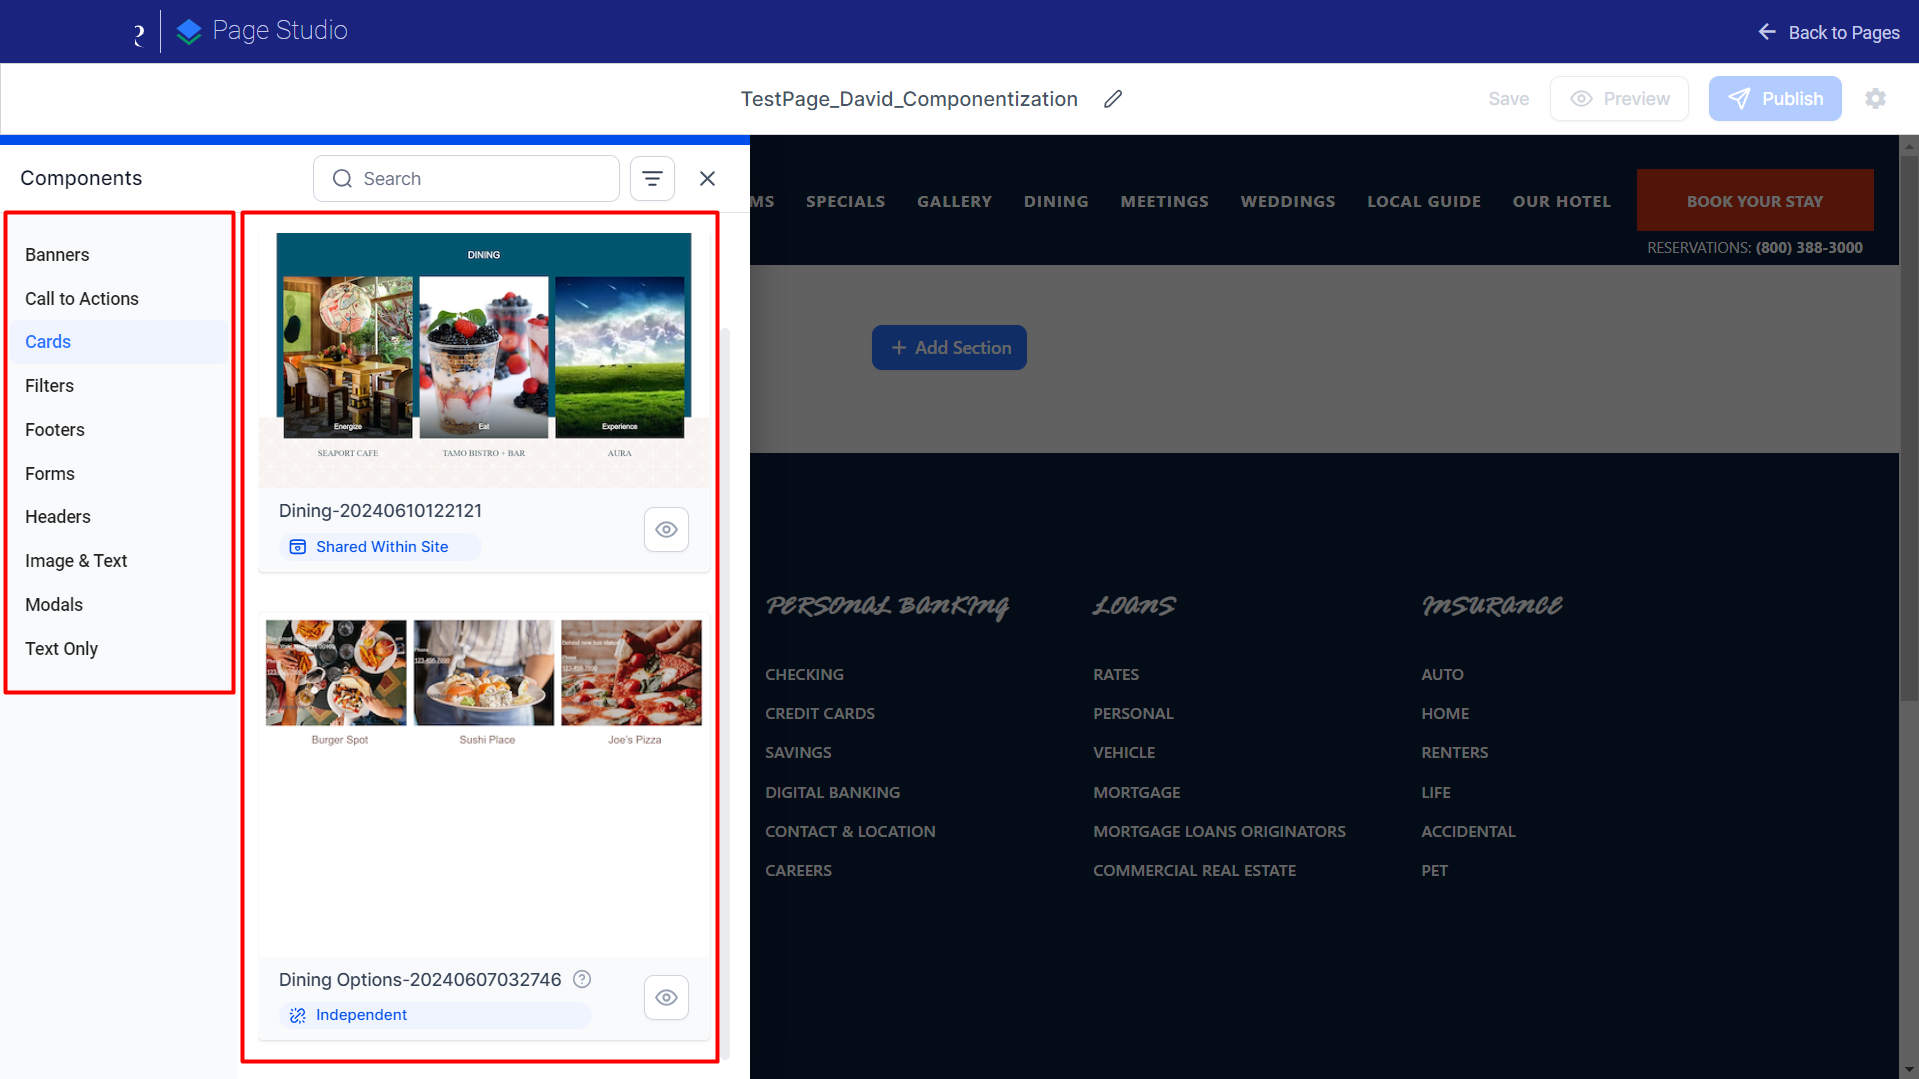Screen dimensions: 1919x1079
Task: Preview Dining Options-20240607032746 with eye icon
Action: click(x=666, y=997)
